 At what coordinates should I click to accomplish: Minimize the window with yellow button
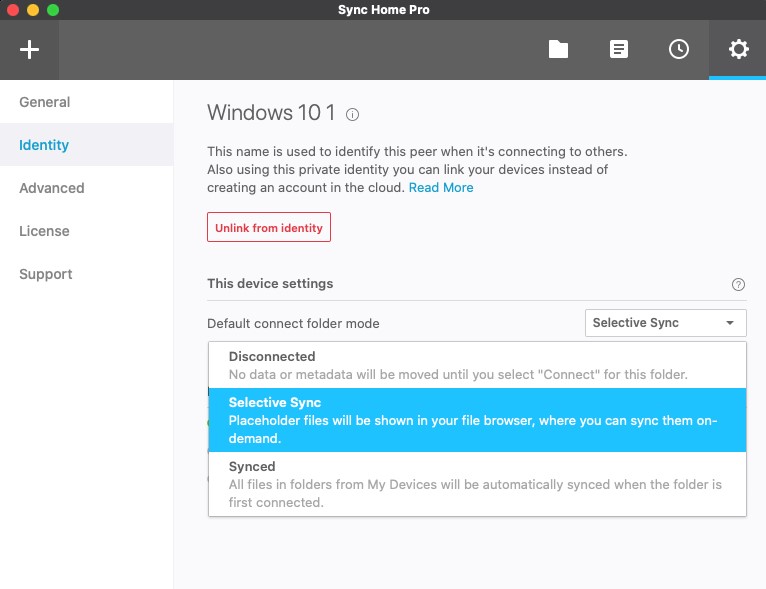pos(33,10)
